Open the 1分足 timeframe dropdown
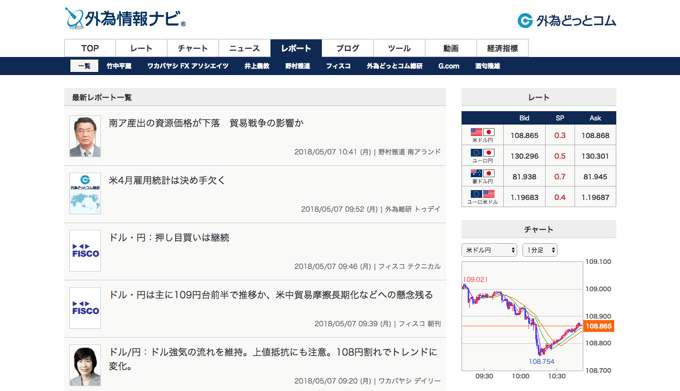Image resolution: width=680 pixels, height=391 pixels. pos(540,250)
